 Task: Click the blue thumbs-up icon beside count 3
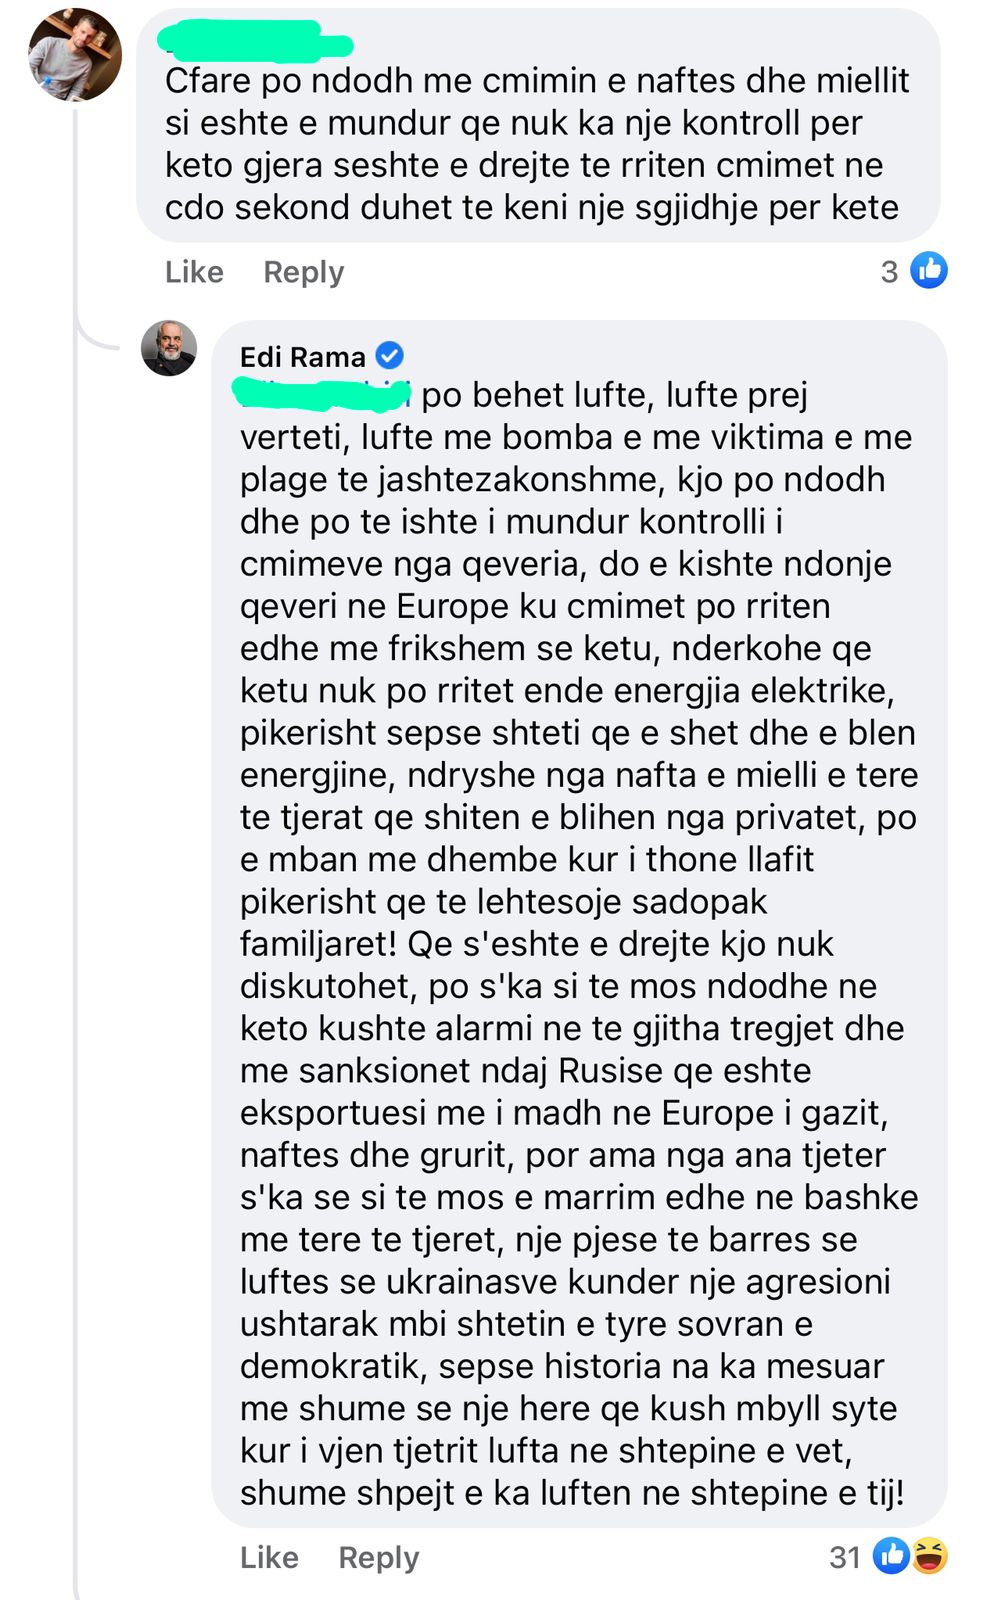[929, 271]
